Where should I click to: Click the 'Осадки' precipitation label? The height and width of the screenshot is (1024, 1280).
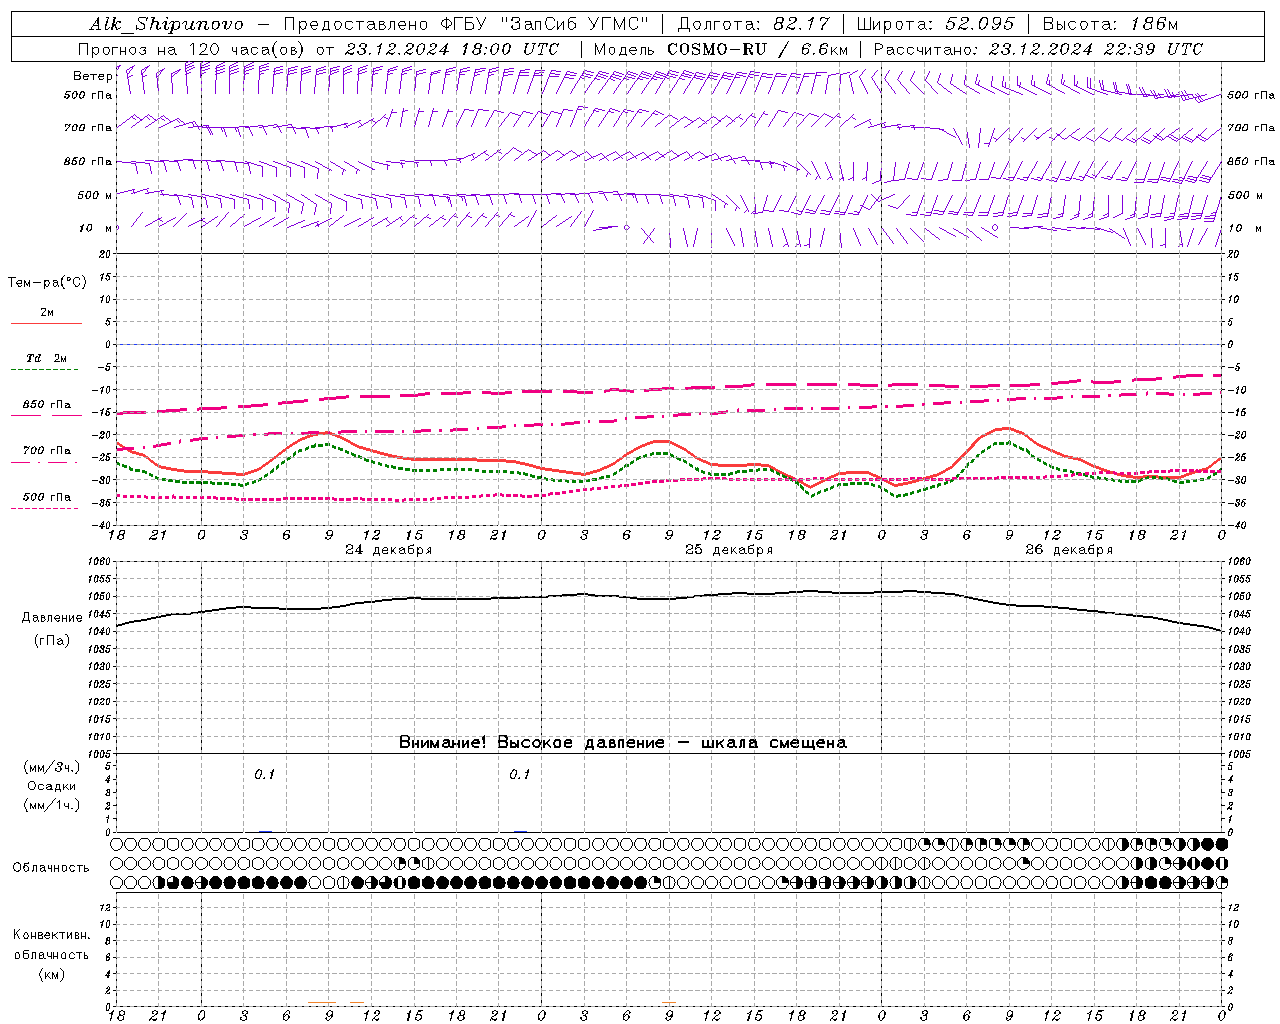52,786
